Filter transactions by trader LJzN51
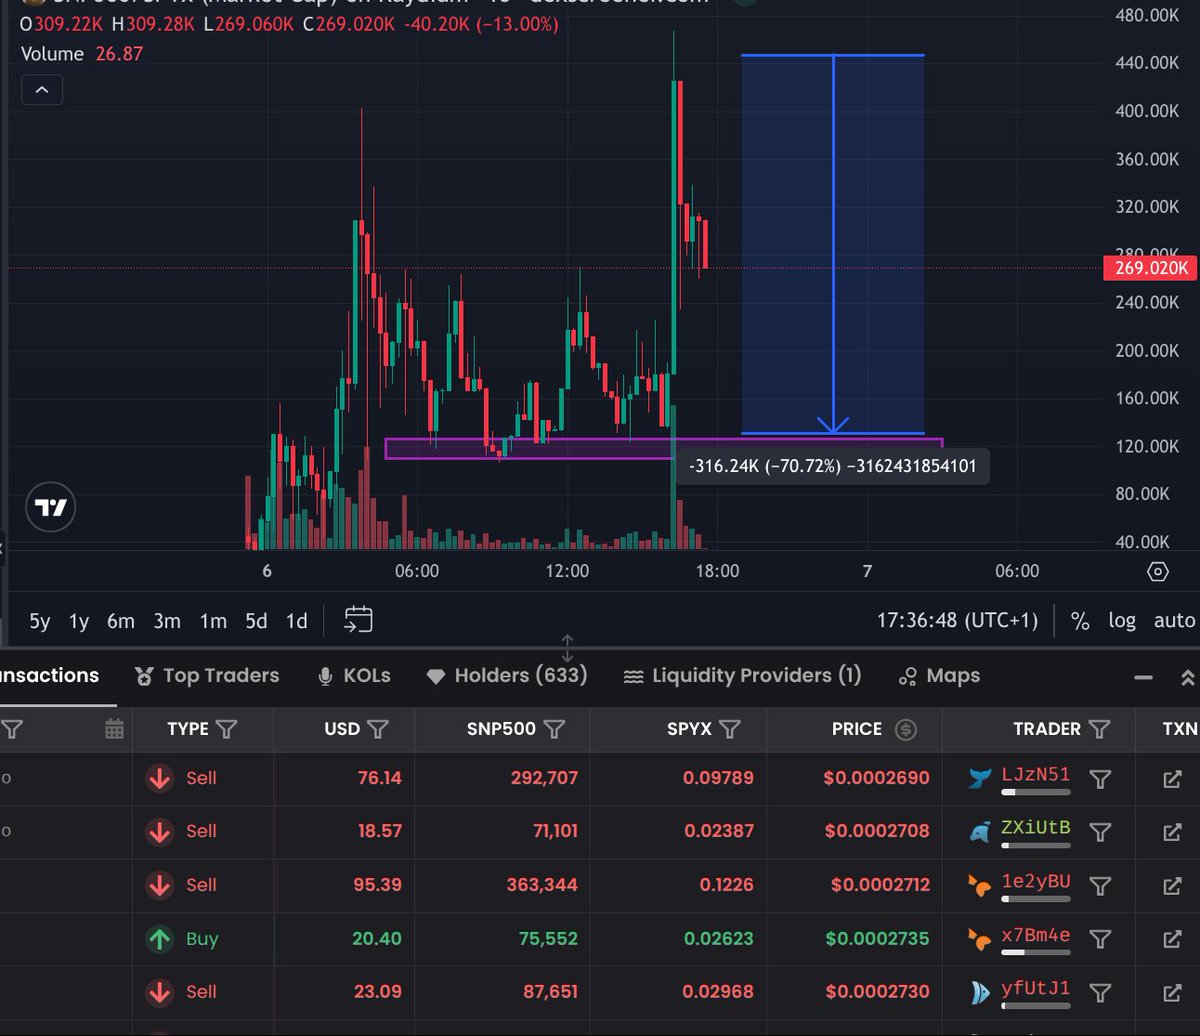 pos(1100,779)
